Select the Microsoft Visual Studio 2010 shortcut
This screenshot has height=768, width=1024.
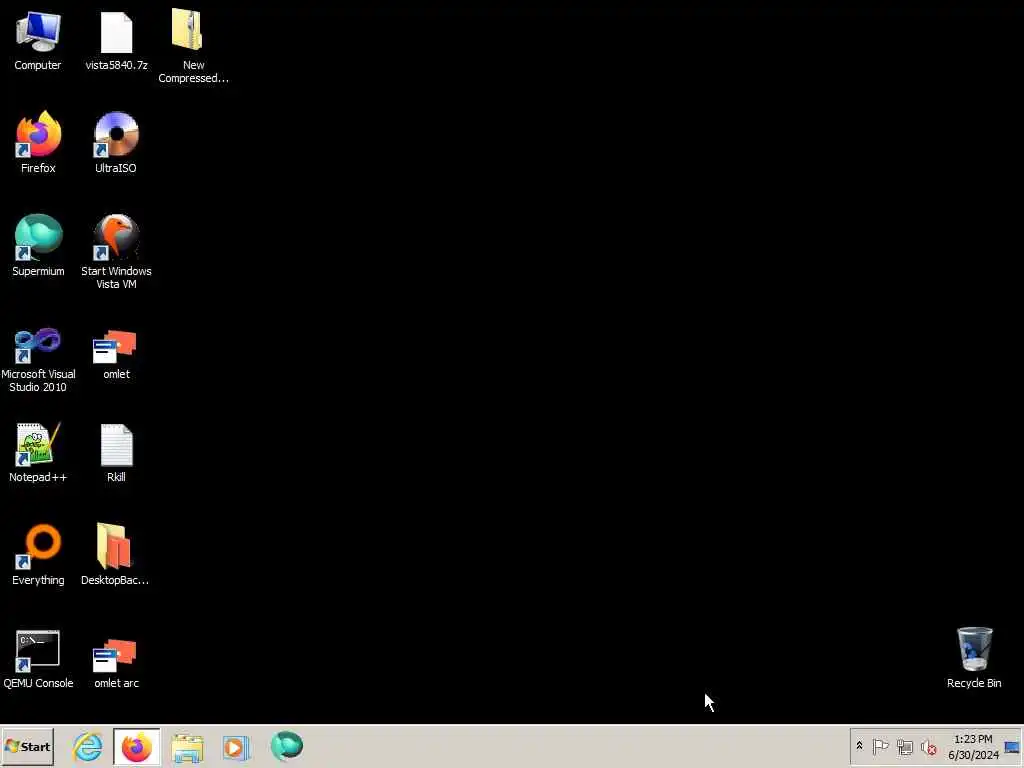(38, 360)
